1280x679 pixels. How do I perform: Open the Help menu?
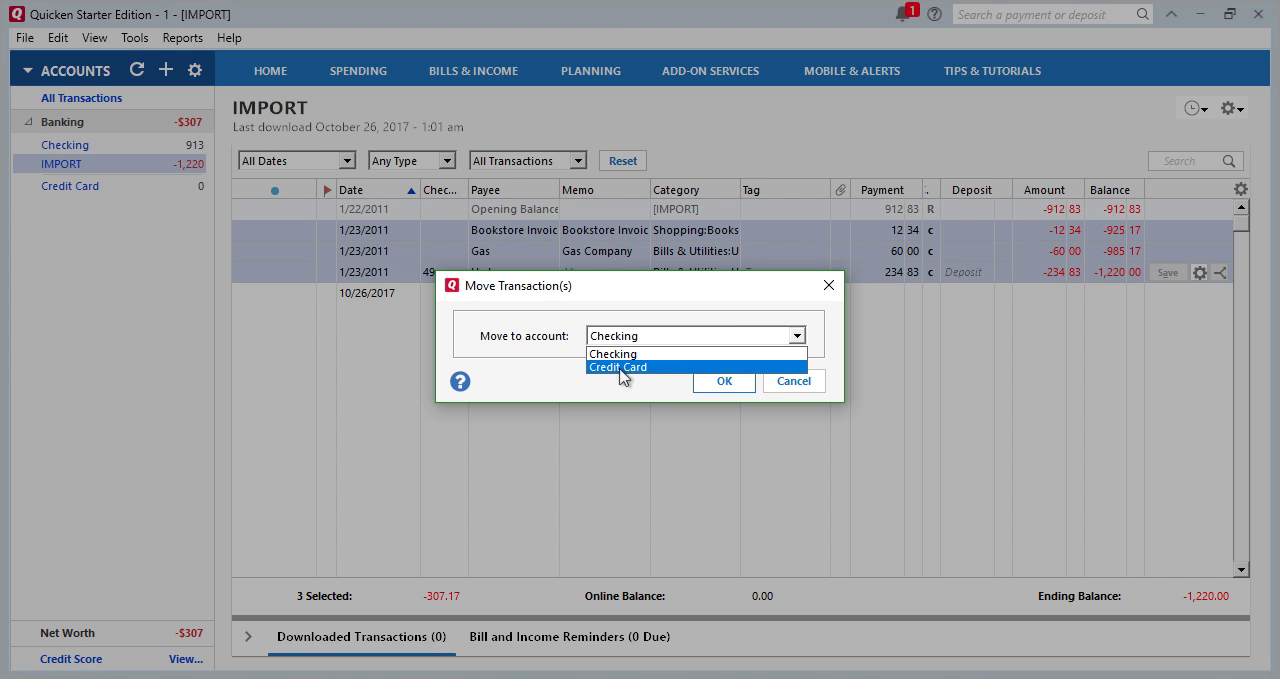229,38
